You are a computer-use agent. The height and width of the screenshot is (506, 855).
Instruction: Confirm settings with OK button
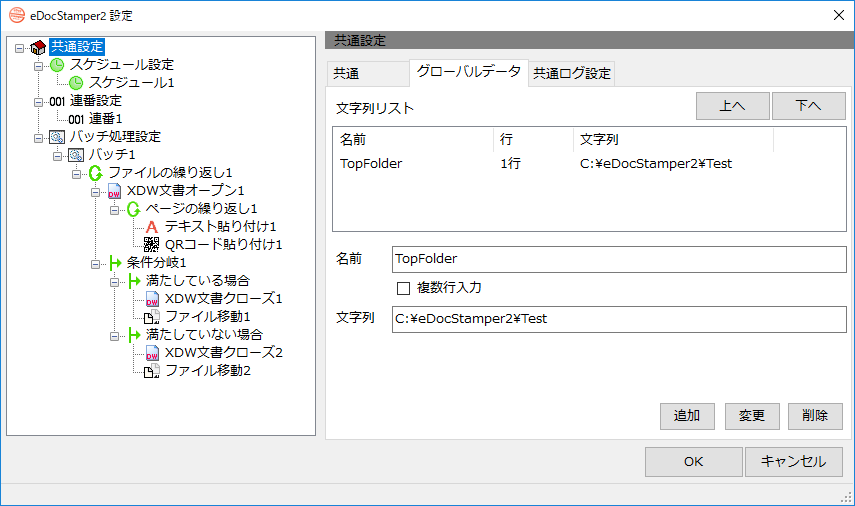(694, 462)
